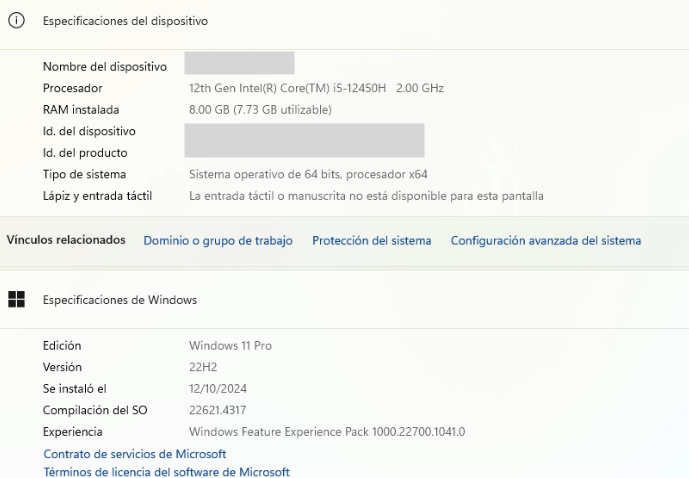Open Protección del sistema link
The image size is (689, 478).
[372, 241]
